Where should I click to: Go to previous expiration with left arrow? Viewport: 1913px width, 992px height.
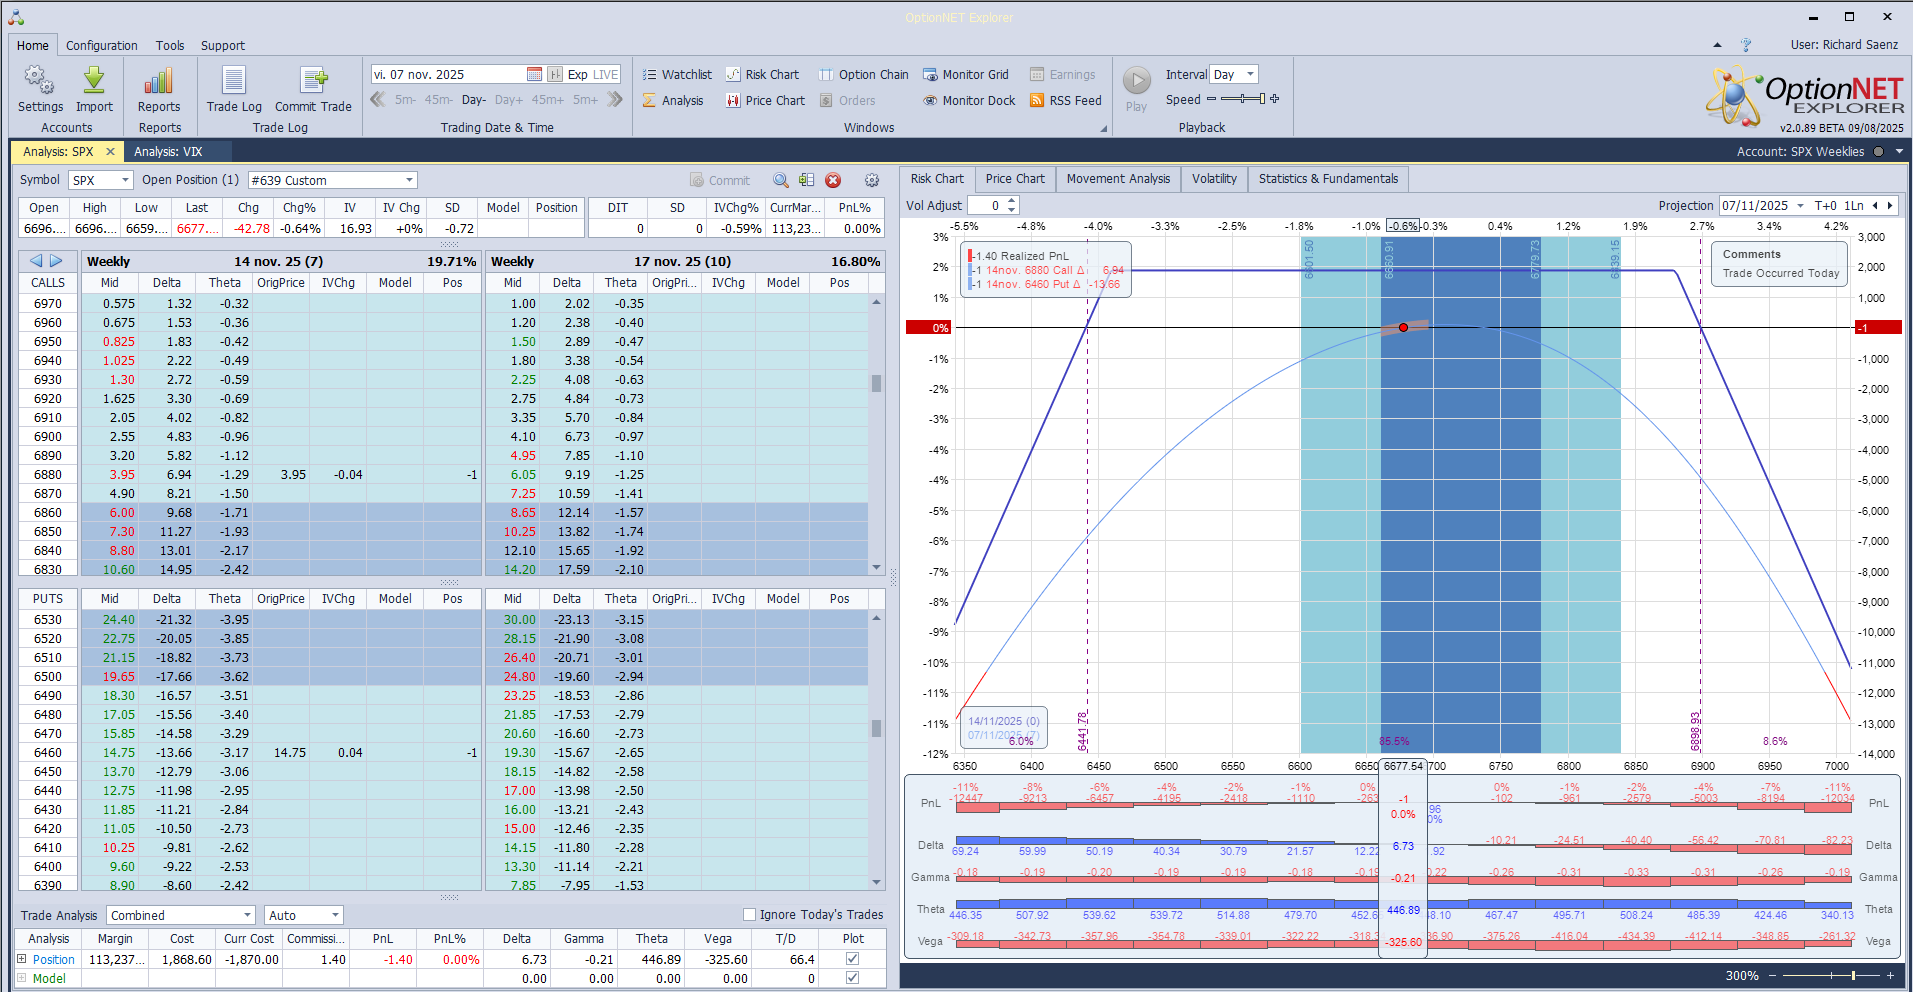36,261
